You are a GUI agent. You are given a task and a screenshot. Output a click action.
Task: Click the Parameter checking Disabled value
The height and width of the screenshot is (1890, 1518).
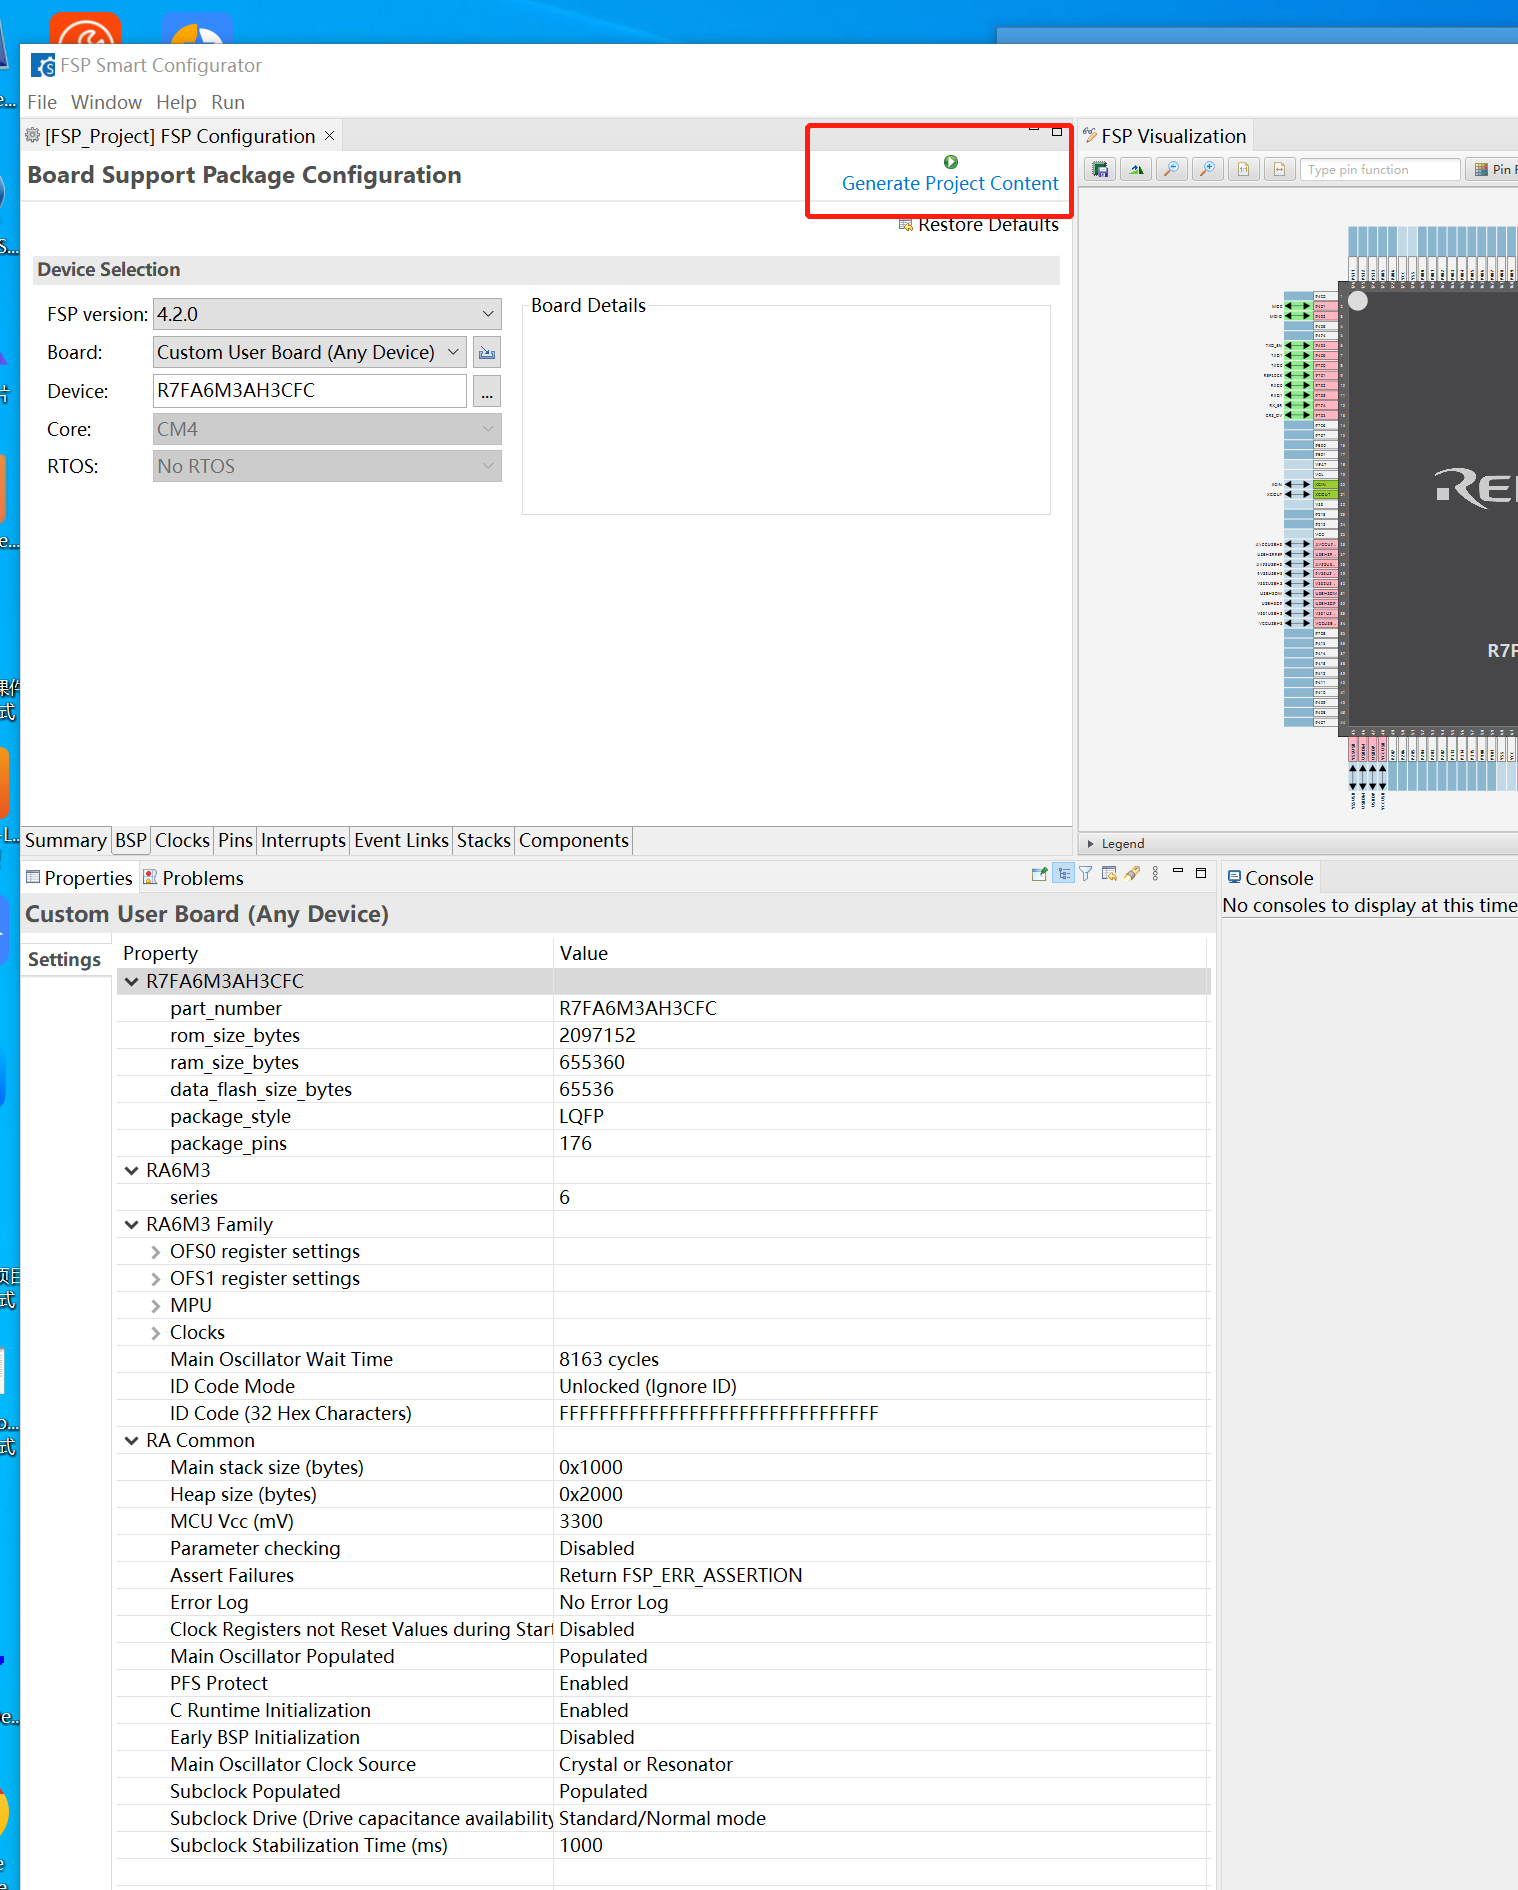[597, 1548]
